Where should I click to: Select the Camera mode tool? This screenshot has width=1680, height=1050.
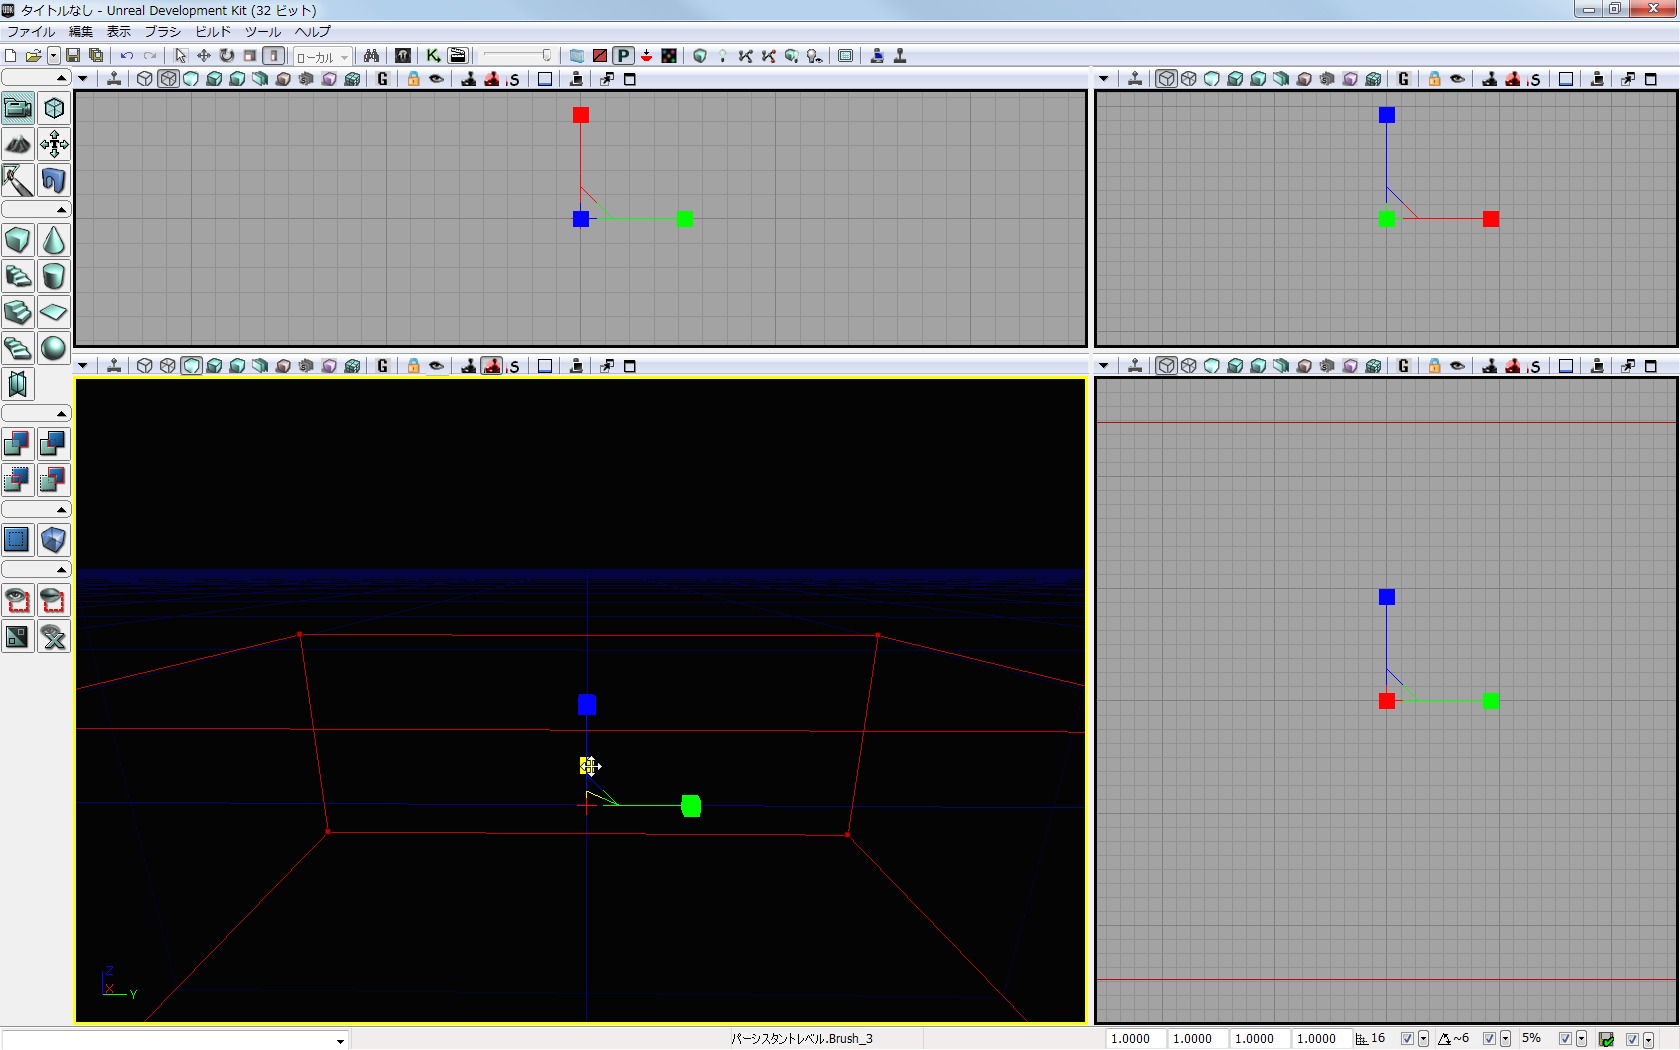click(x=18, y=108)
